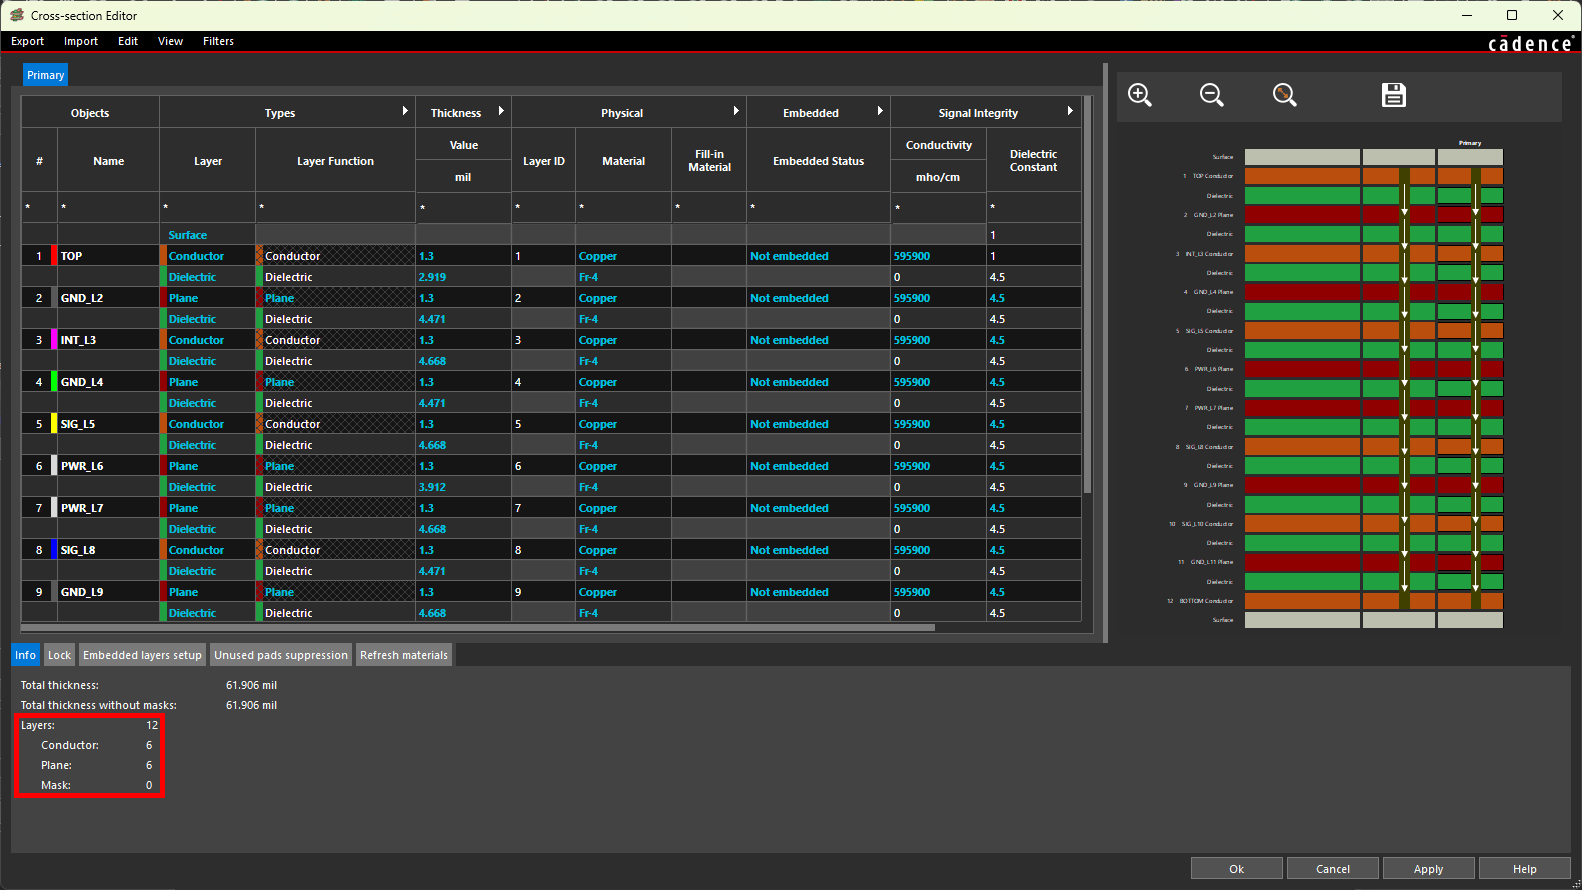Open the Export menu
The image size is (1582, 890).
point(28,41)
